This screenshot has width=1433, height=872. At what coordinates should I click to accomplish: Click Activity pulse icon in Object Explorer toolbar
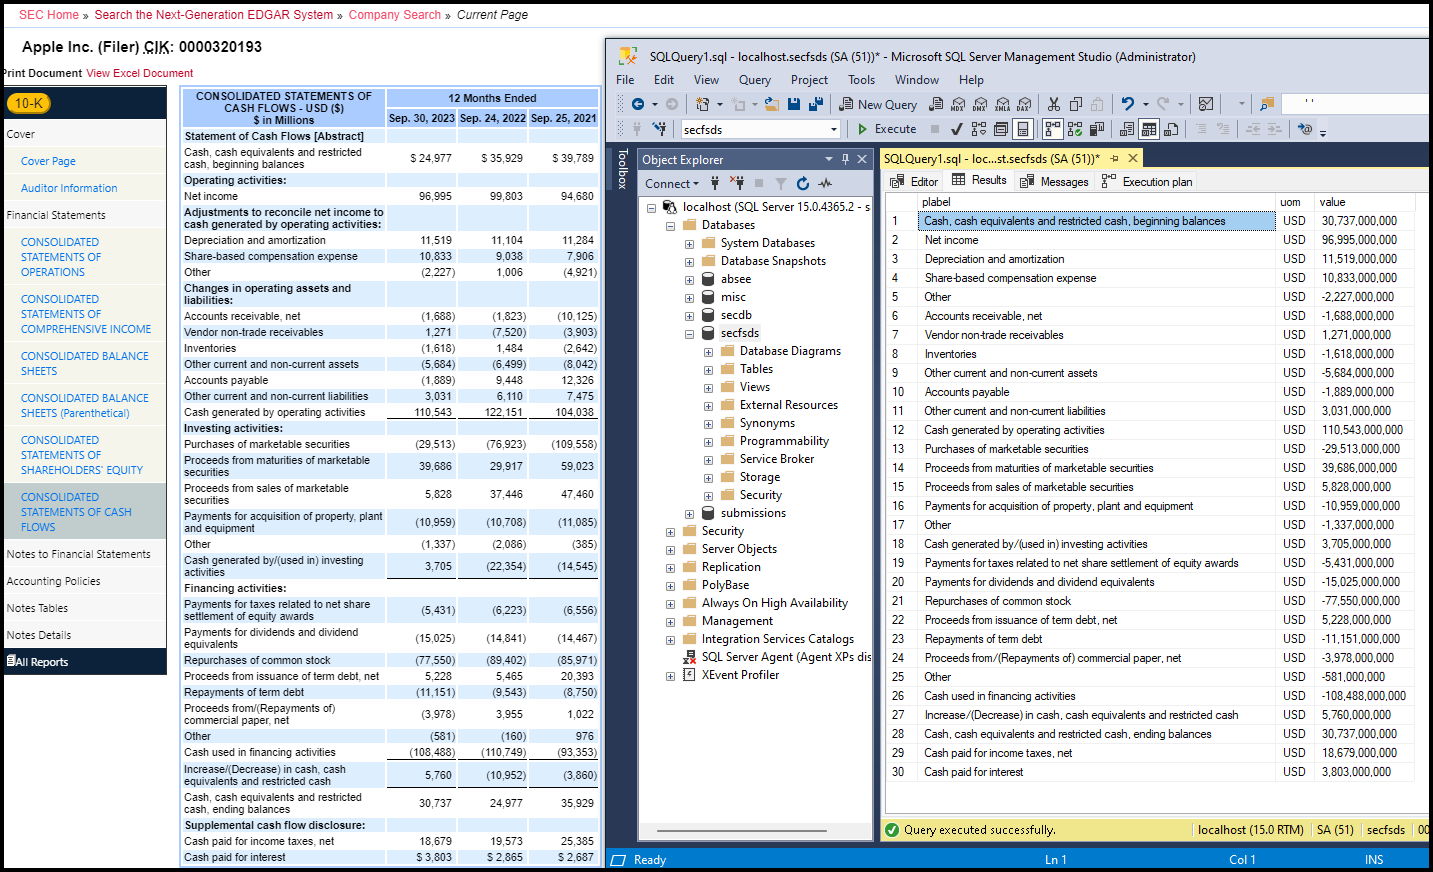pyautogui.click(x=825, y=183)
